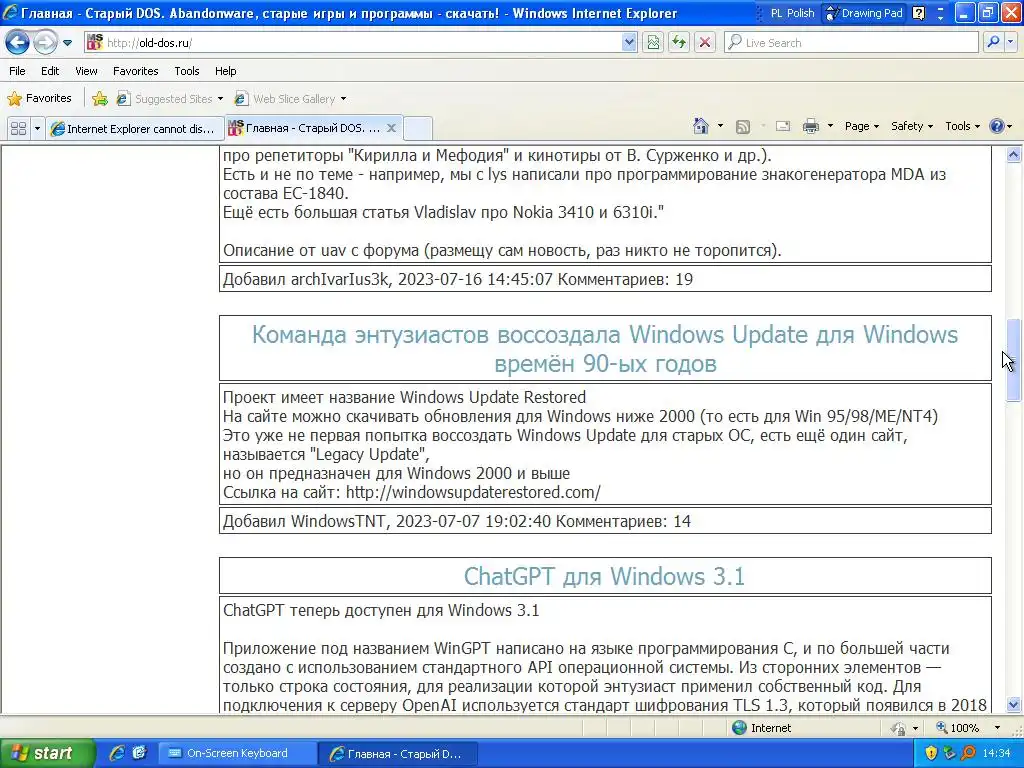Expand the address bar history dropdown
This screenshot has height=768, width=1024.
629,43
